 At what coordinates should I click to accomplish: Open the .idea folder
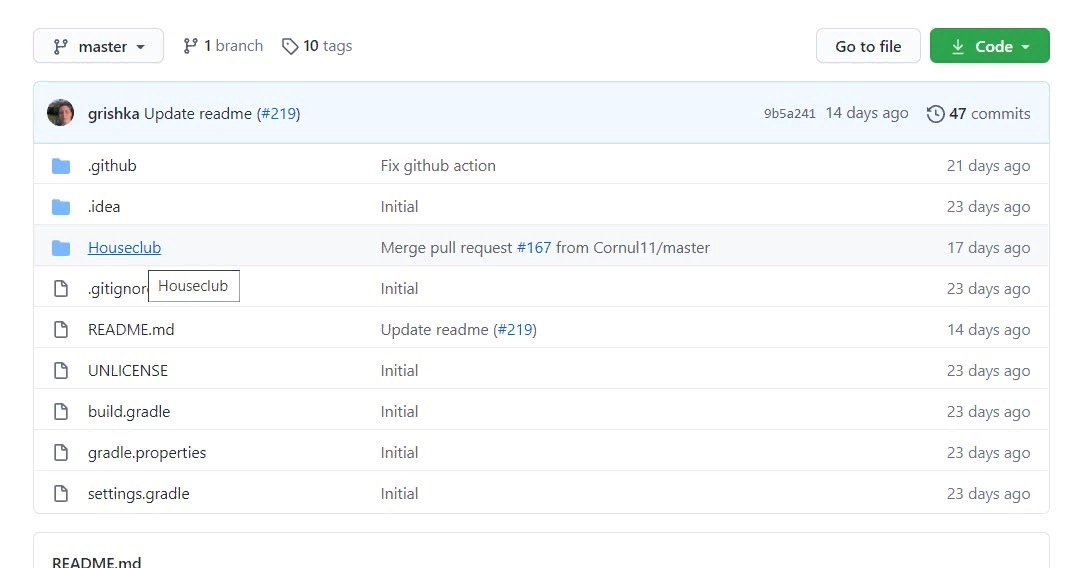point(104,207)
